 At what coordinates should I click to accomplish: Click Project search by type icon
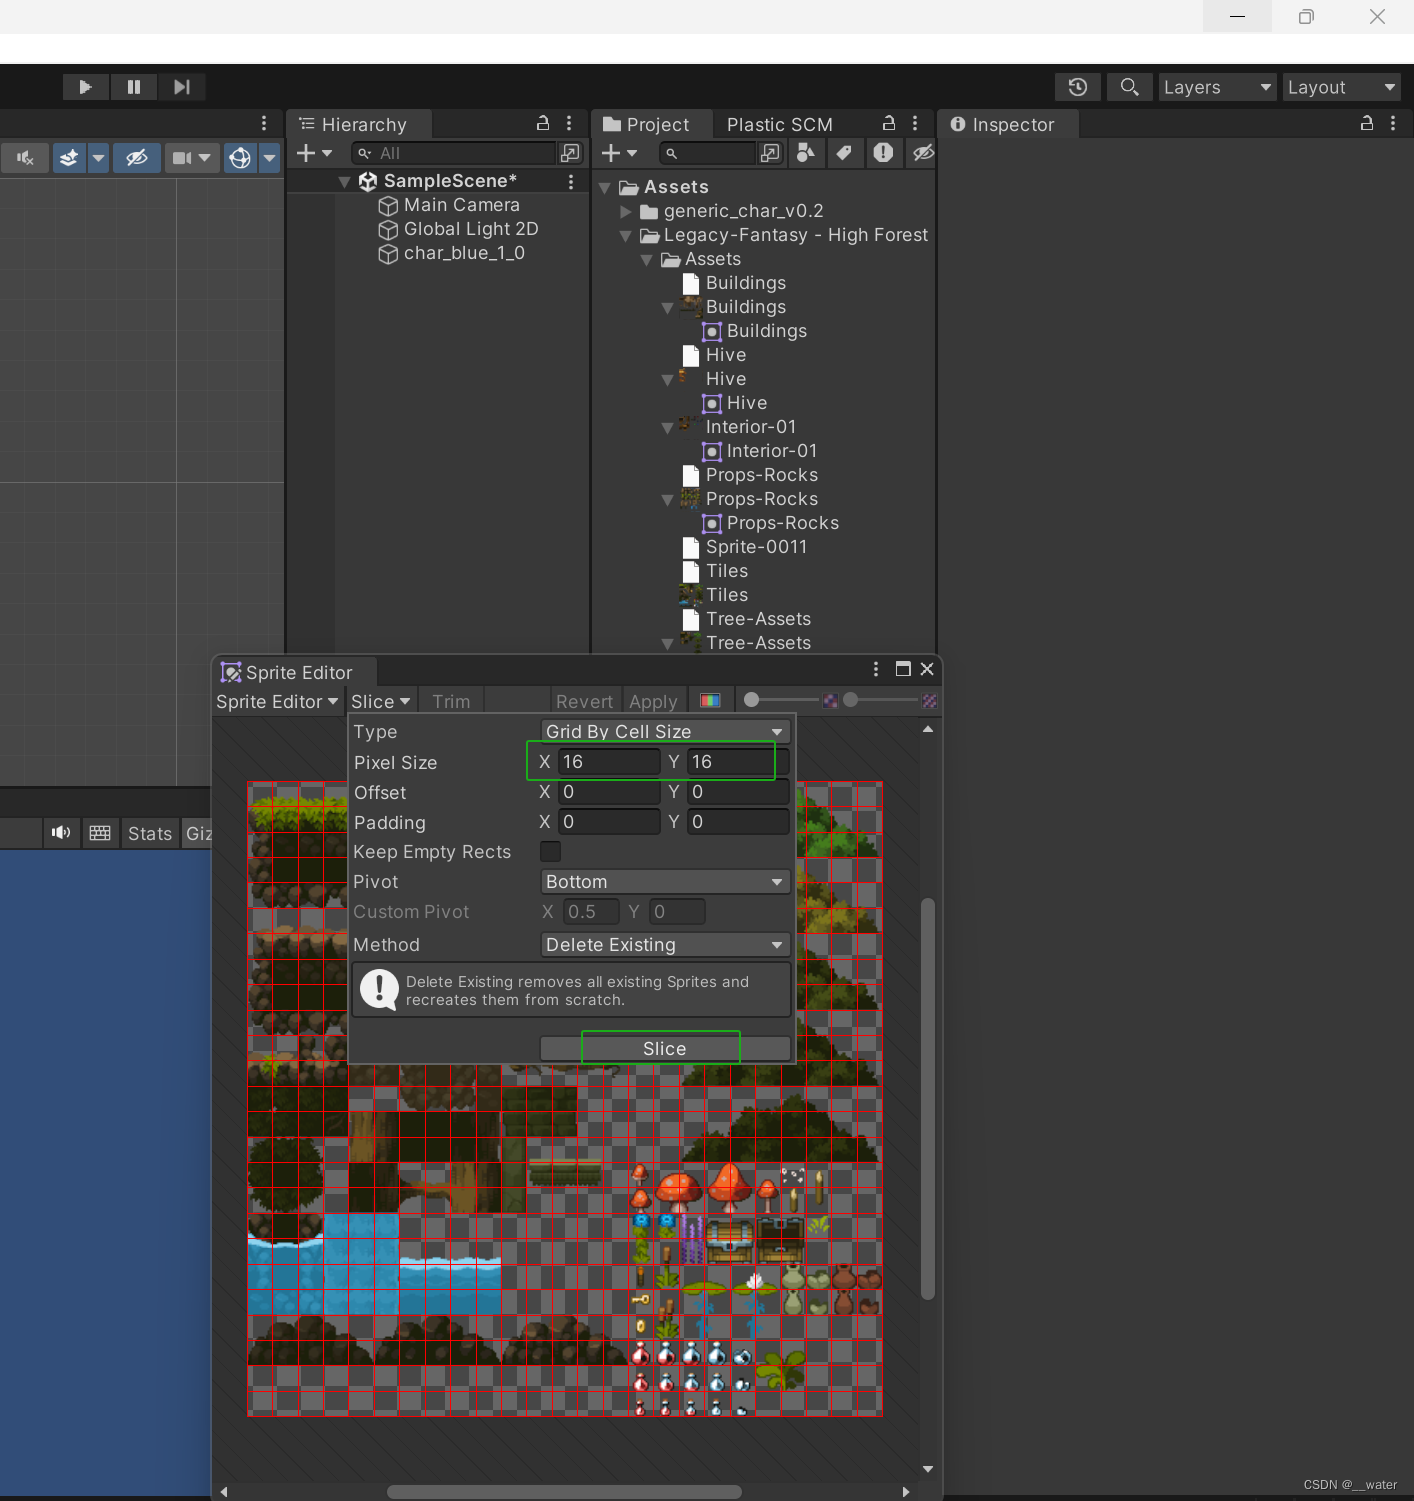(806, 152)
